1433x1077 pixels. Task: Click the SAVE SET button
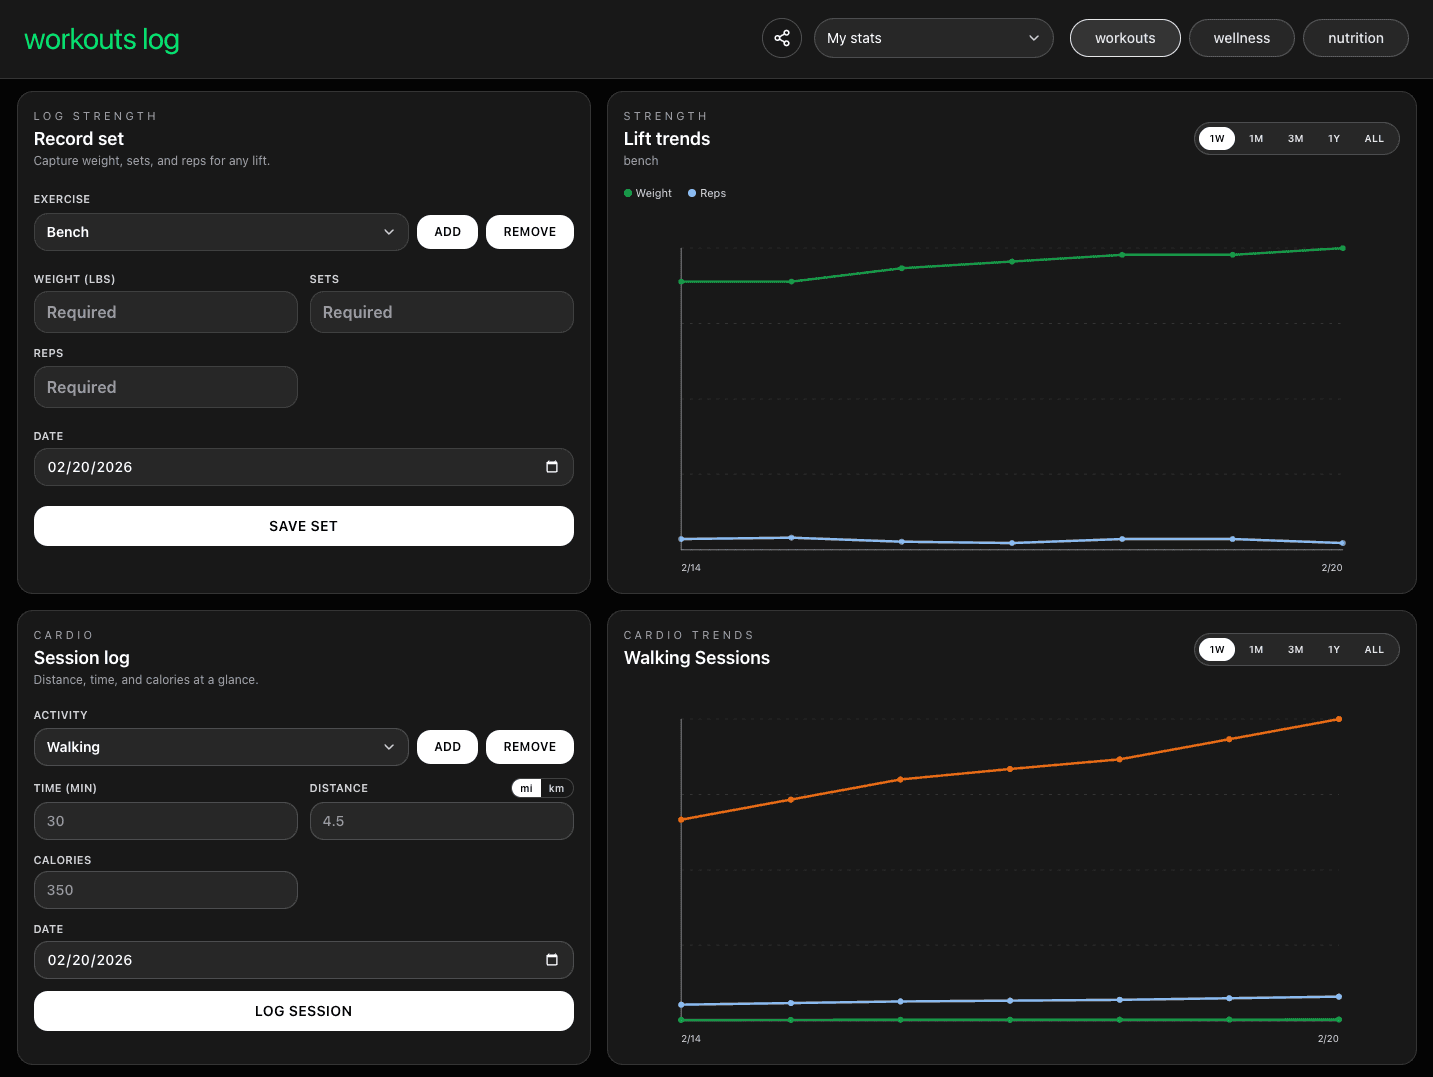click(304, 526)
